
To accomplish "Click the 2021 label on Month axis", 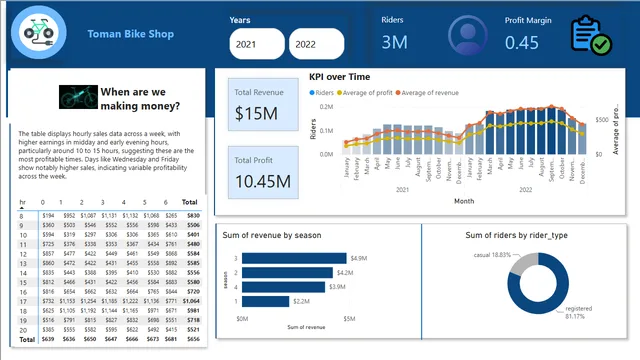I will click(x=402, y=190).
